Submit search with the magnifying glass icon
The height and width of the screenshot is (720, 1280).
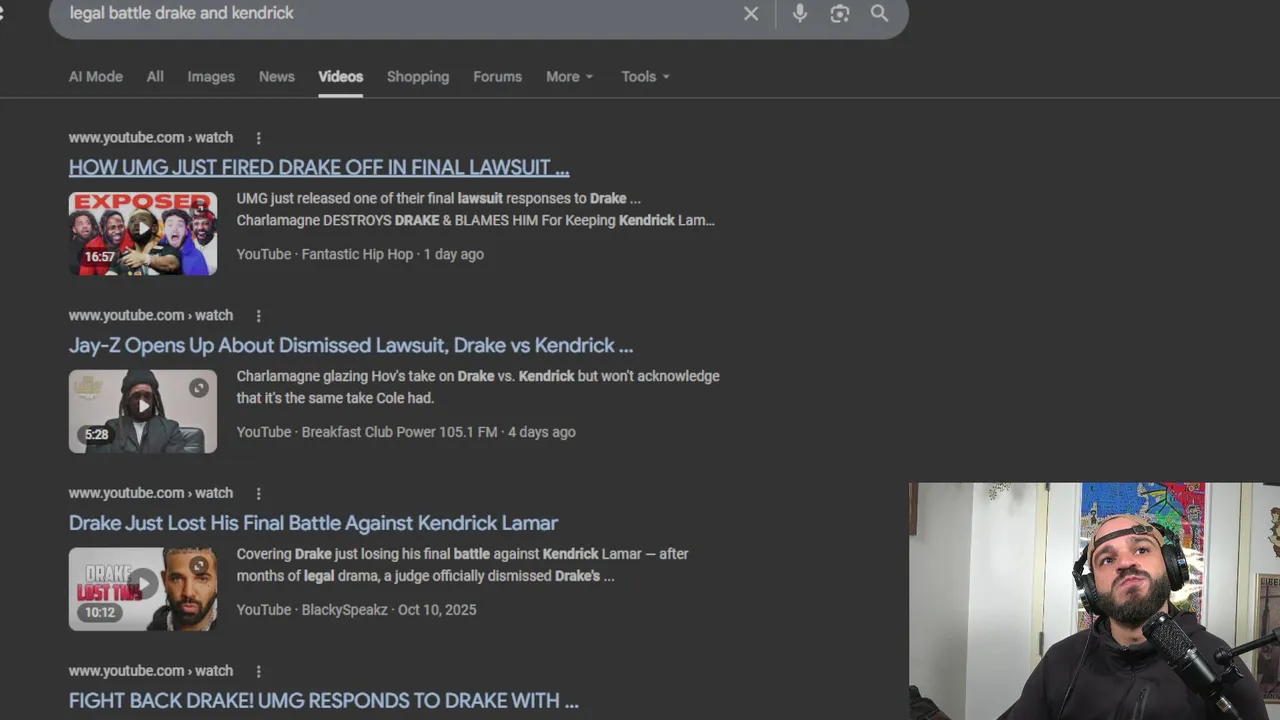pyautogui.click(x=879, y=13)
